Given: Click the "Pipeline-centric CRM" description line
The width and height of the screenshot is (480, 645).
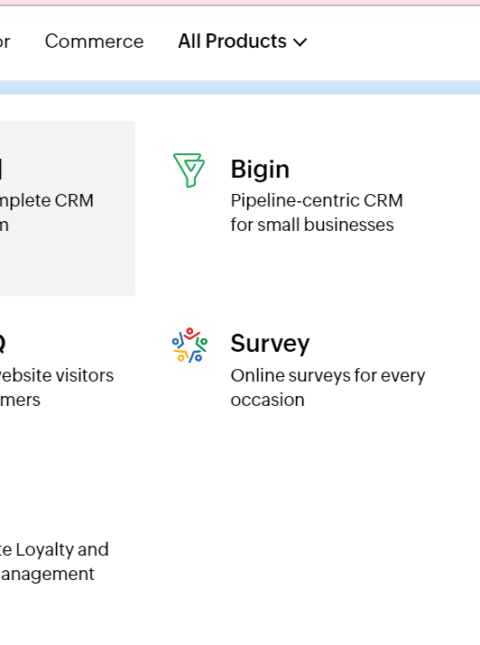Looking at the screenshot, I should point(317,201).
